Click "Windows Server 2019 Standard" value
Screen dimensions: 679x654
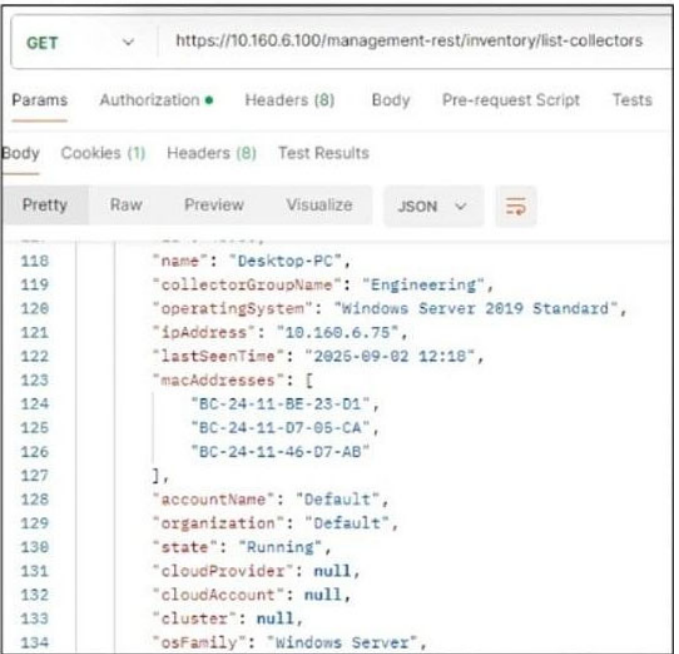[x=476, y=309]
